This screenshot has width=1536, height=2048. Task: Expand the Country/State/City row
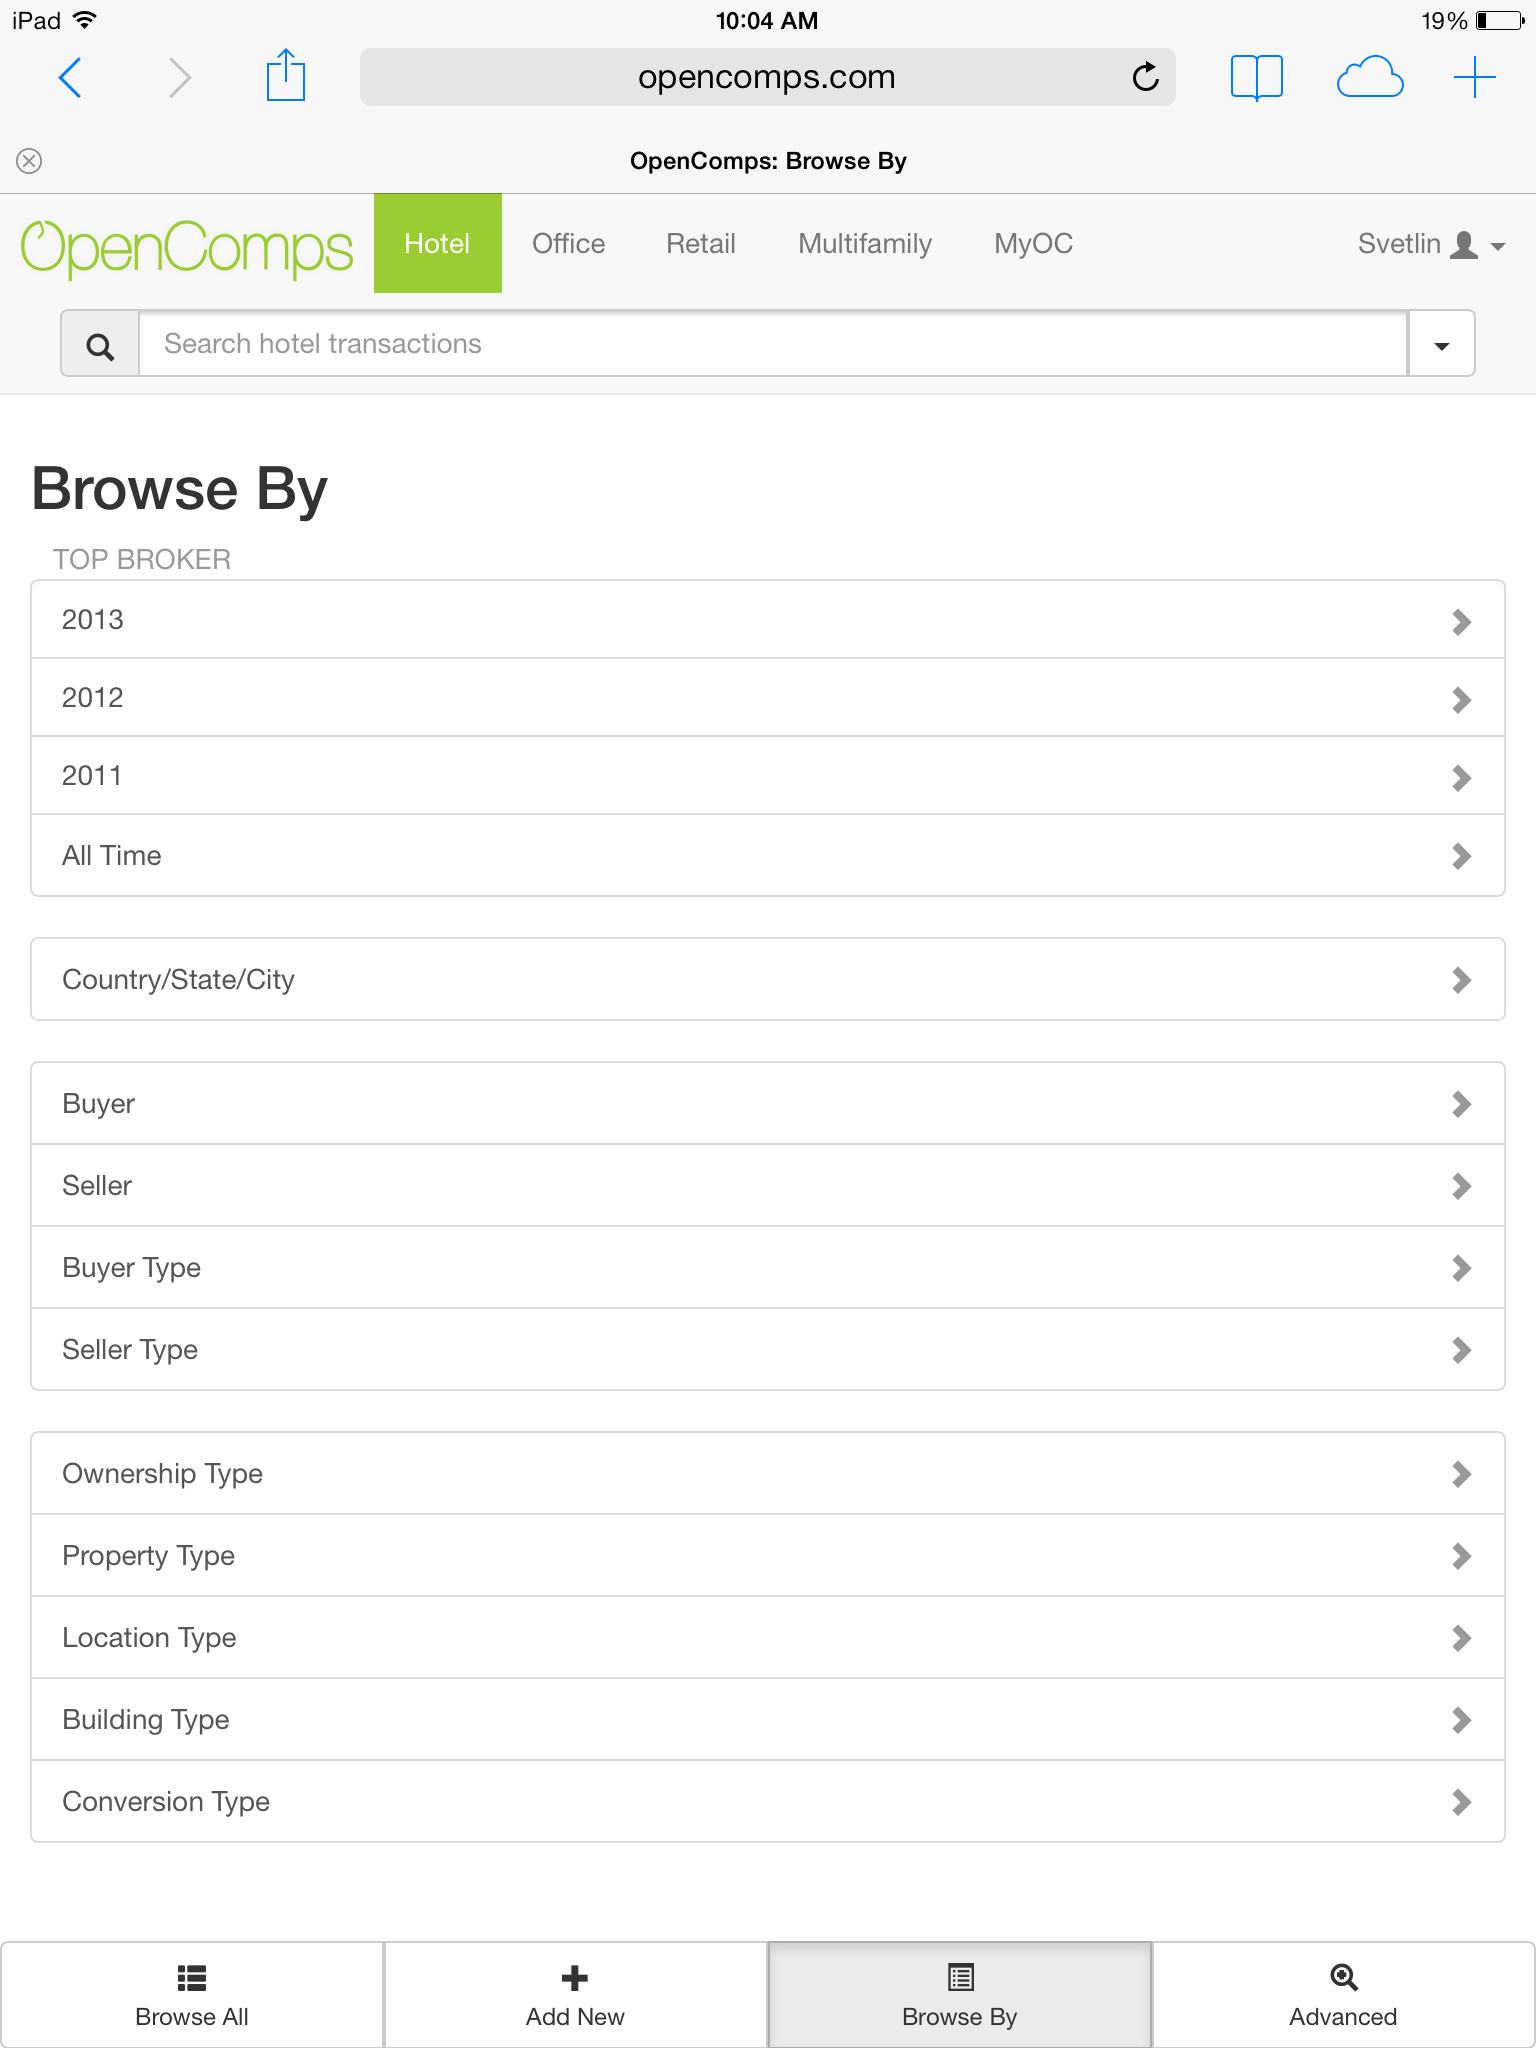(768, 979)
